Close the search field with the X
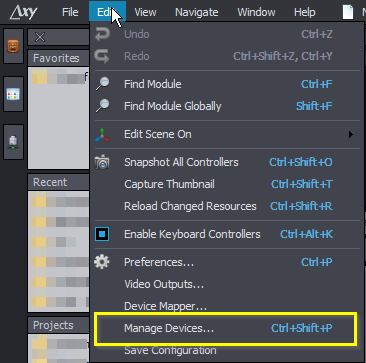366x363 pixels. [40, 37]
